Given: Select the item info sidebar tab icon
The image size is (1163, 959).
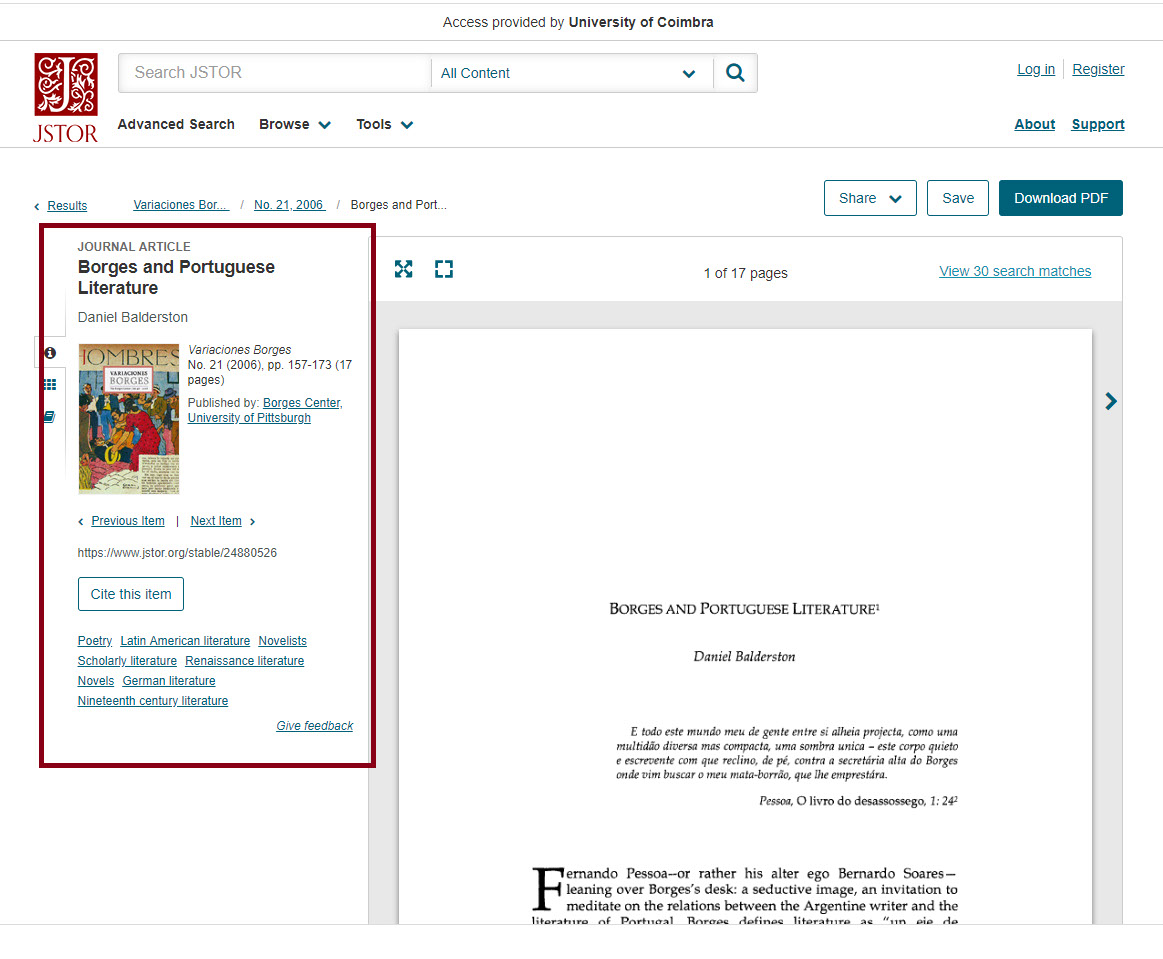Looking at the screenshot, I should click(50, 353).
